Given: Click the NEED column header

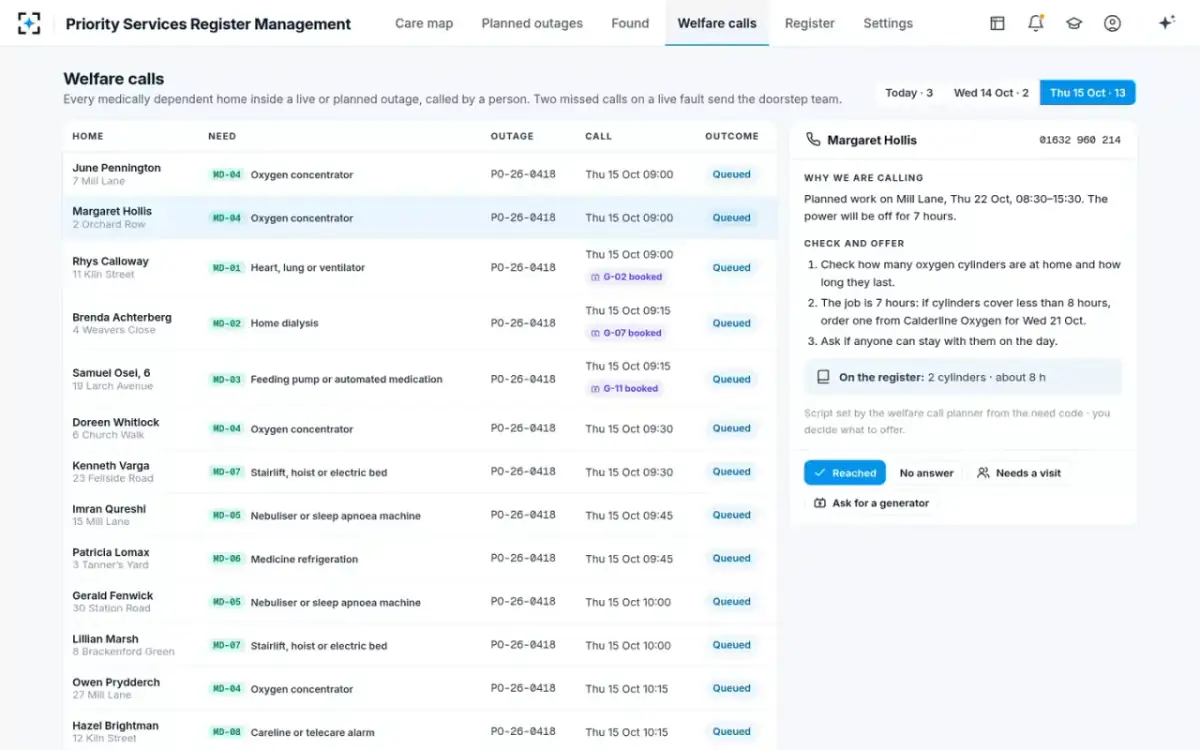Looking at the screenshot, I should [x=222, y=136].
